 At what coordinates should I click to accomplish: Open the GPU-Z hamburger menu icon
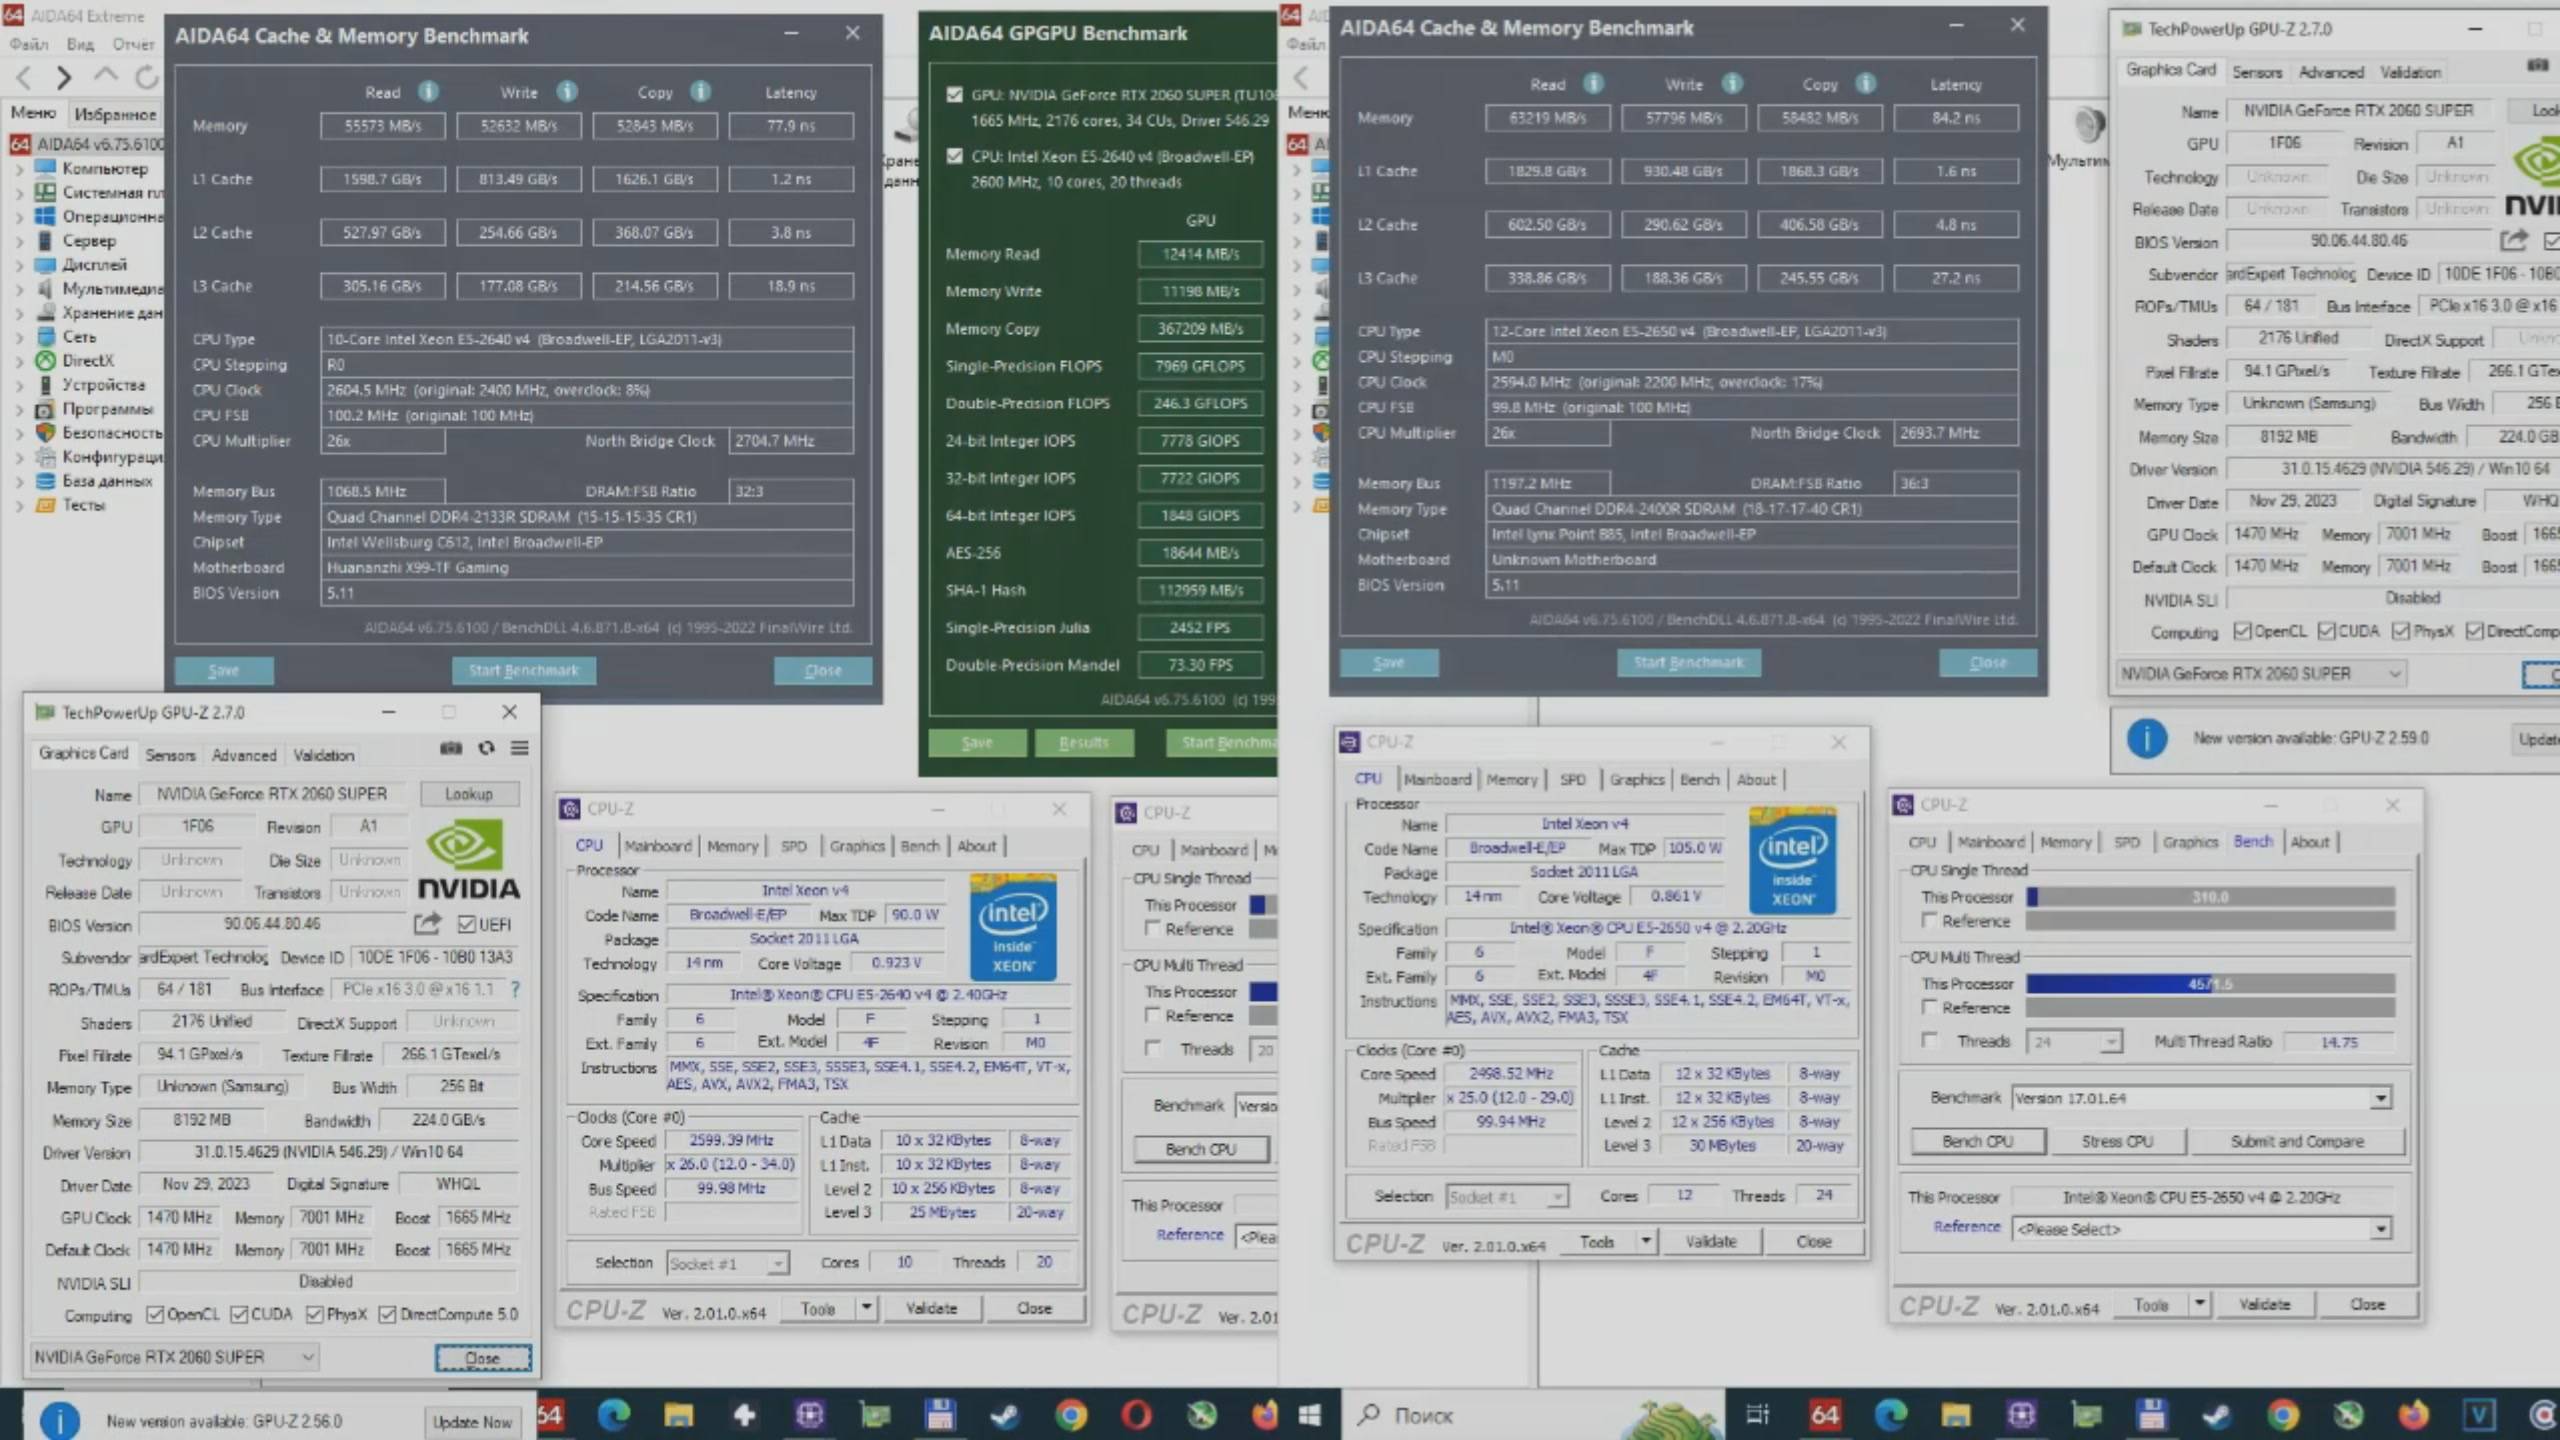coord(520,748)
